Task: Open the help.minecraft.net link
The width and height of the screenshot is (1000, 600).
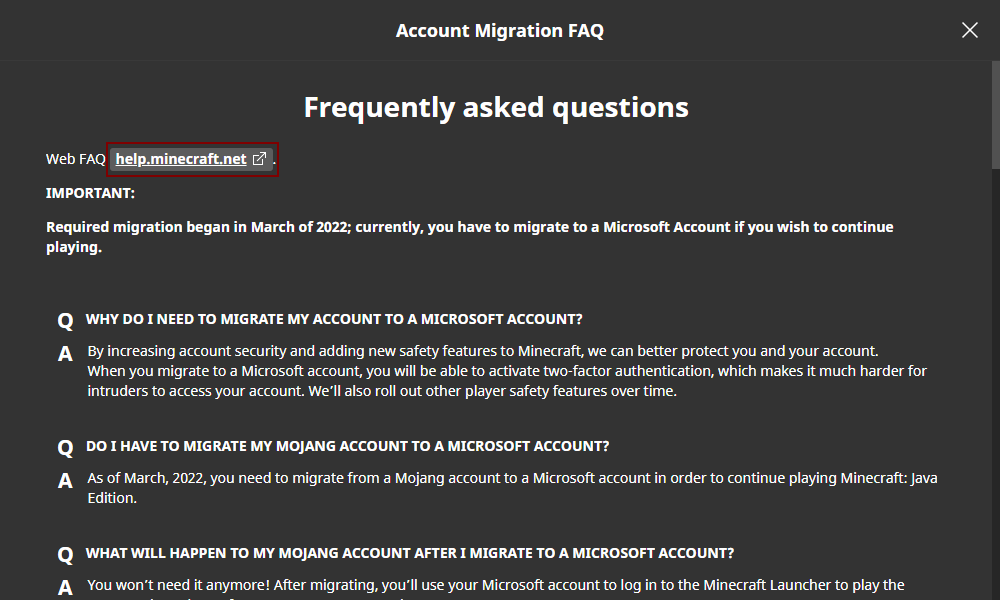Action: tap(181, 159)
